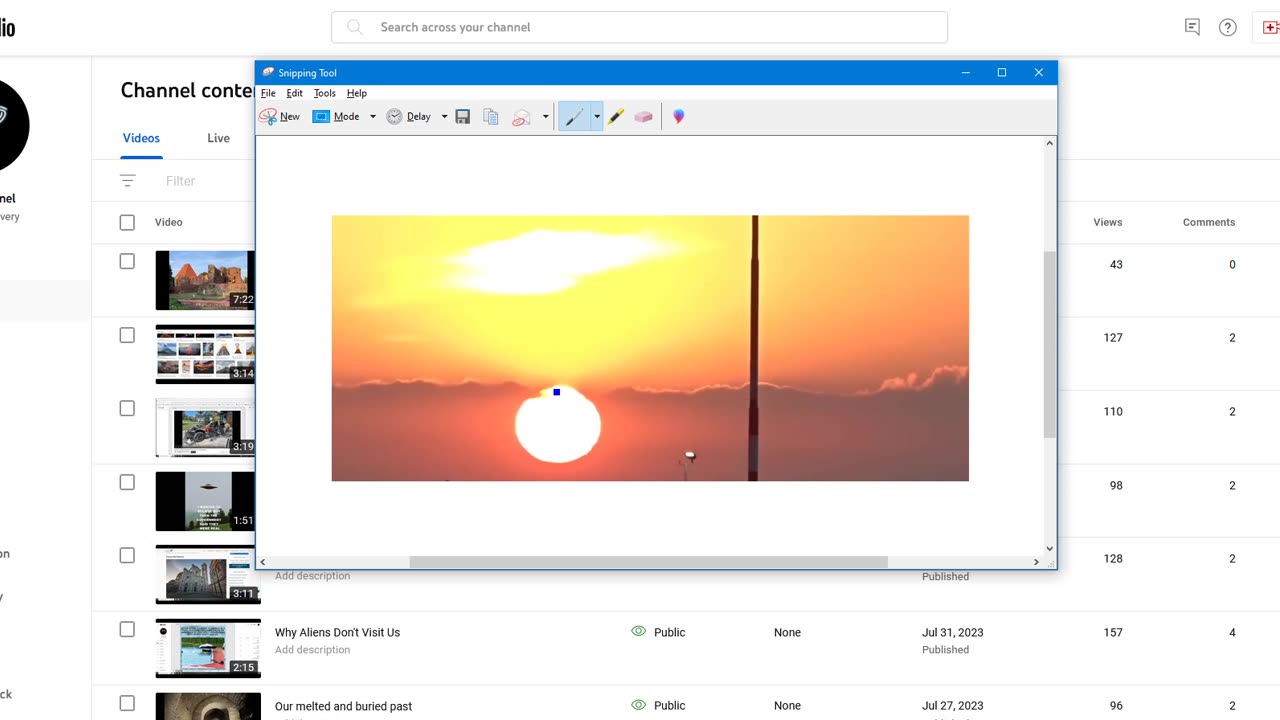
Task: Click the Search across your channel field
Action: pyautogui.click(x=639, y=27)
